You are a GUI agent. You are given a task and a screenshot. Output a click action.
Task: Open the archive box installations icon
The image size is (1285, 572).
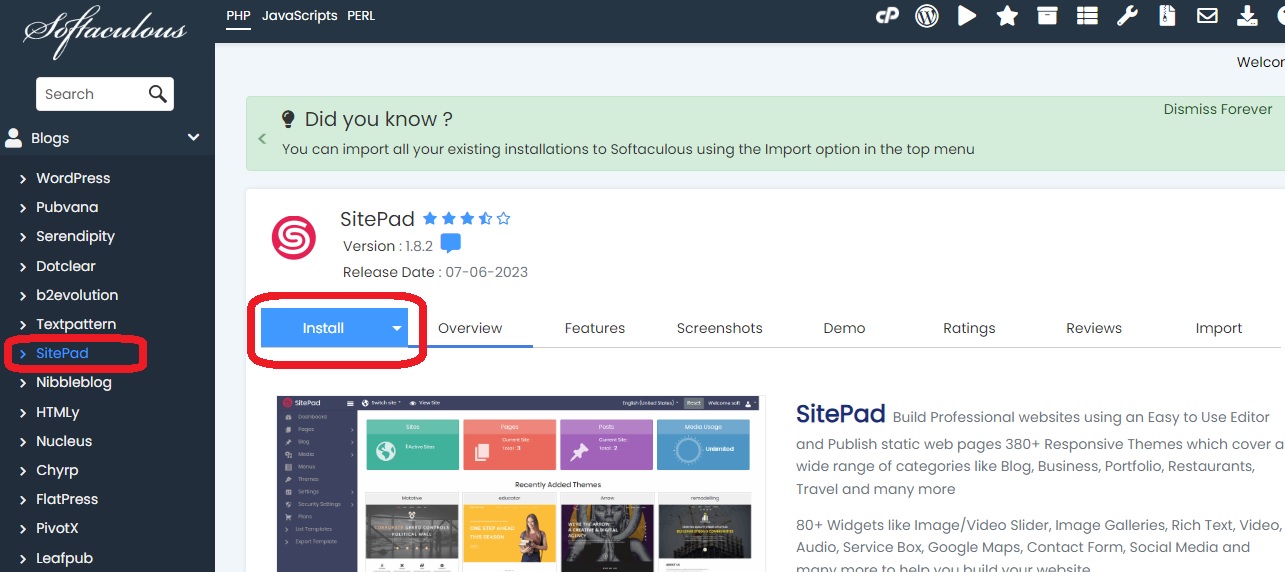tap(1047, 16)
